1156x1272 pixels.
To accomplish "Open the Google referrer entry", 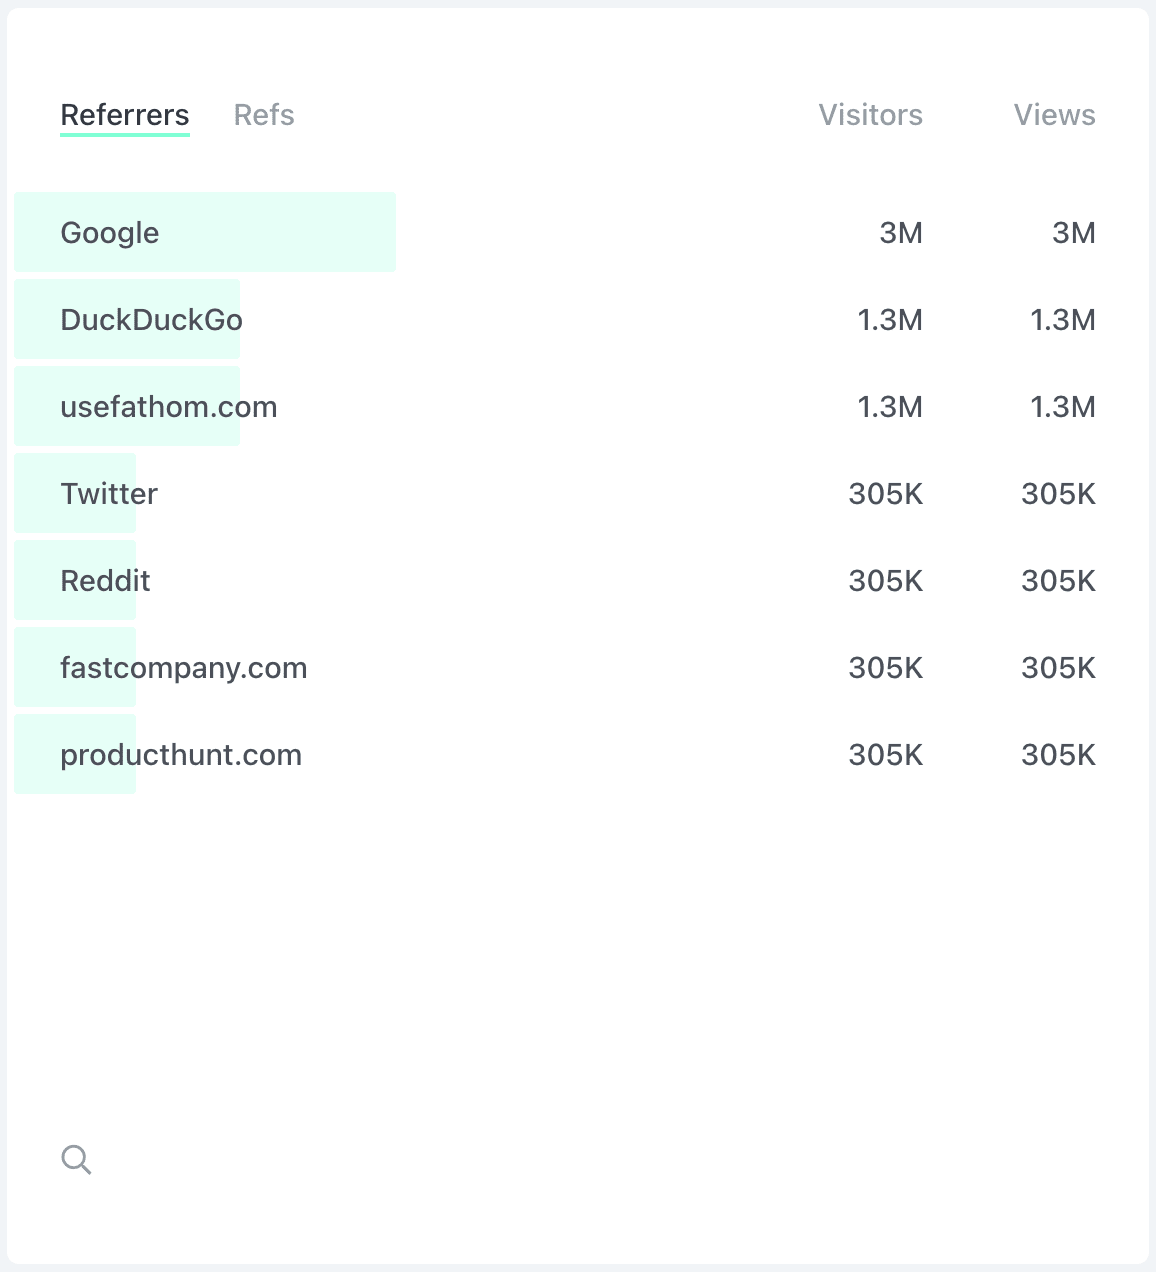I will coord(110,232).
